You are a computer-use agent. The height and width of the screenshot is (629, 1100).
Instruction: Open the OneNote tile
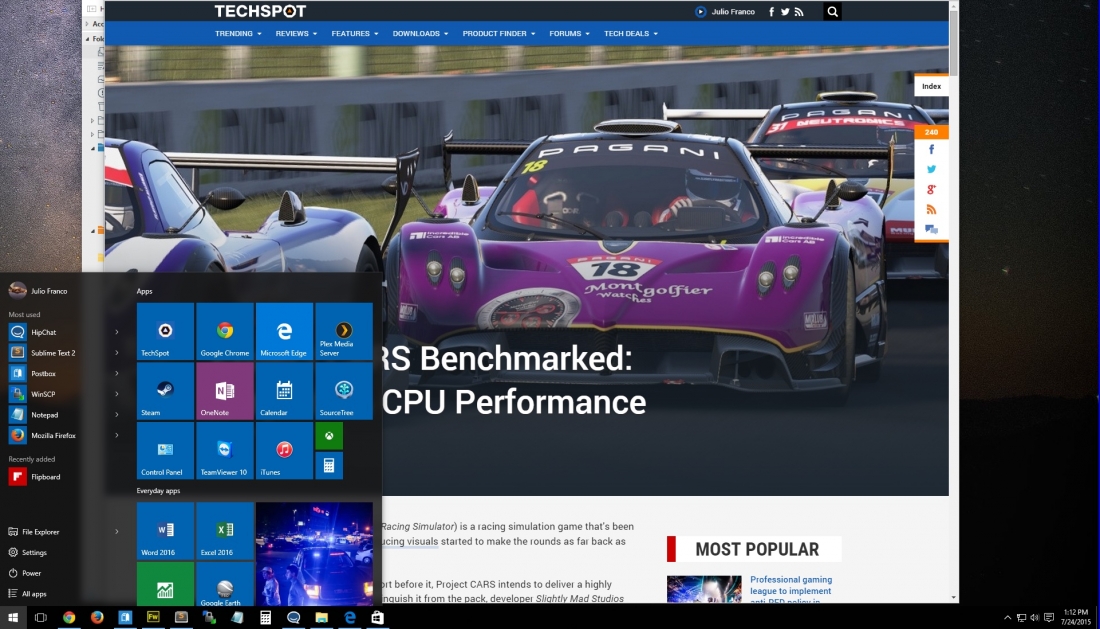click(x=224, y=391)
